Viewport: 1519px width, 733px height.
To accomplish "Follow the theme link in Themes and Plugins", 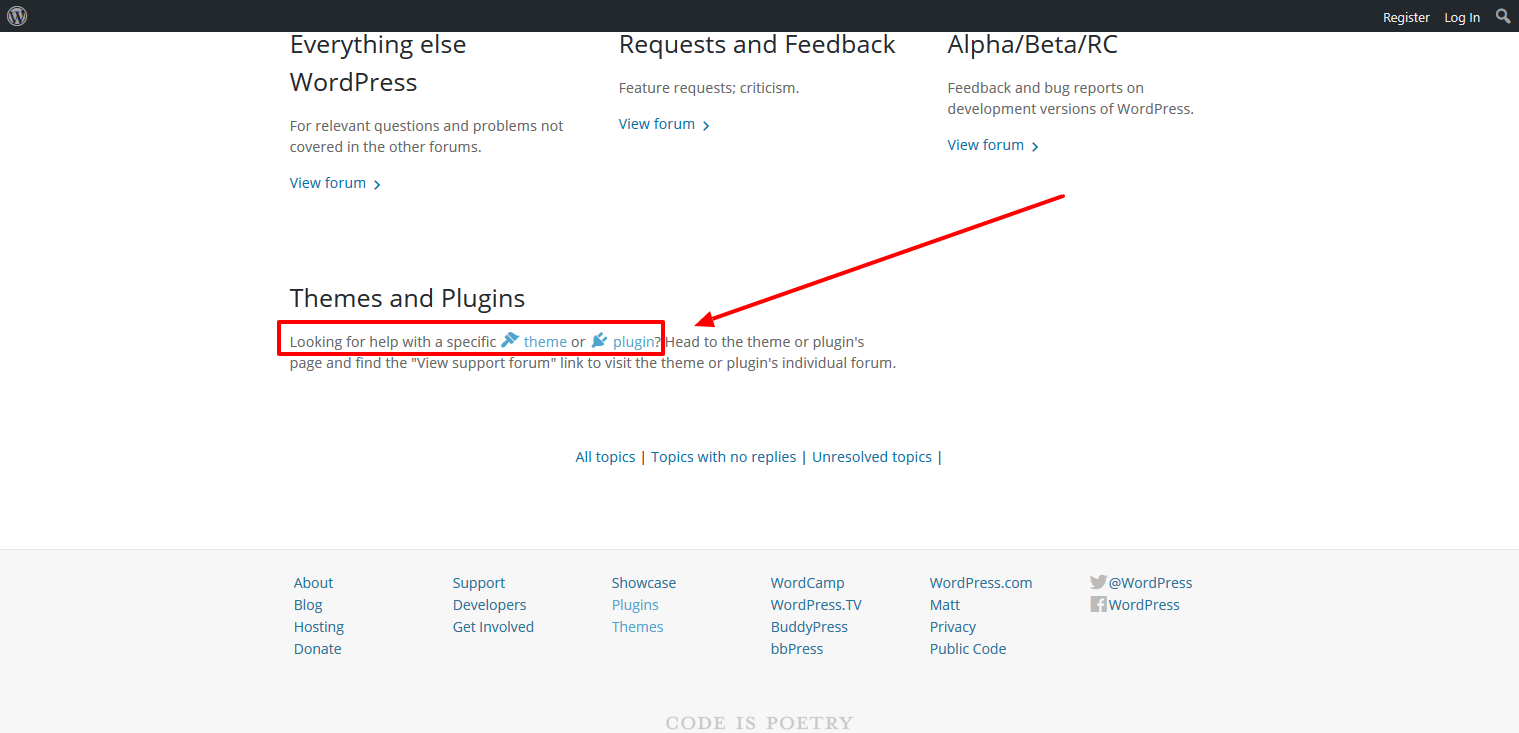I will coord(545,342).
